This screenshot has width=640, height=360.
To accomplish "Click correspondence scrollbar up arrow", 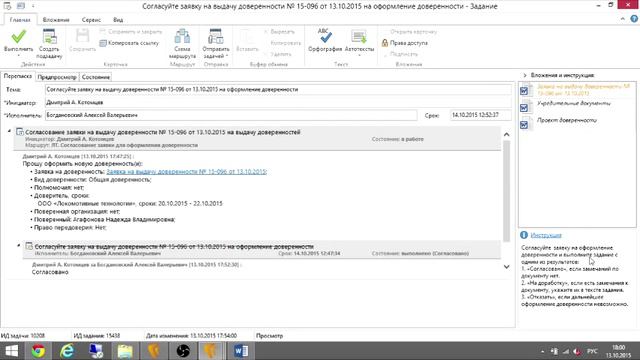I will 507,134.
